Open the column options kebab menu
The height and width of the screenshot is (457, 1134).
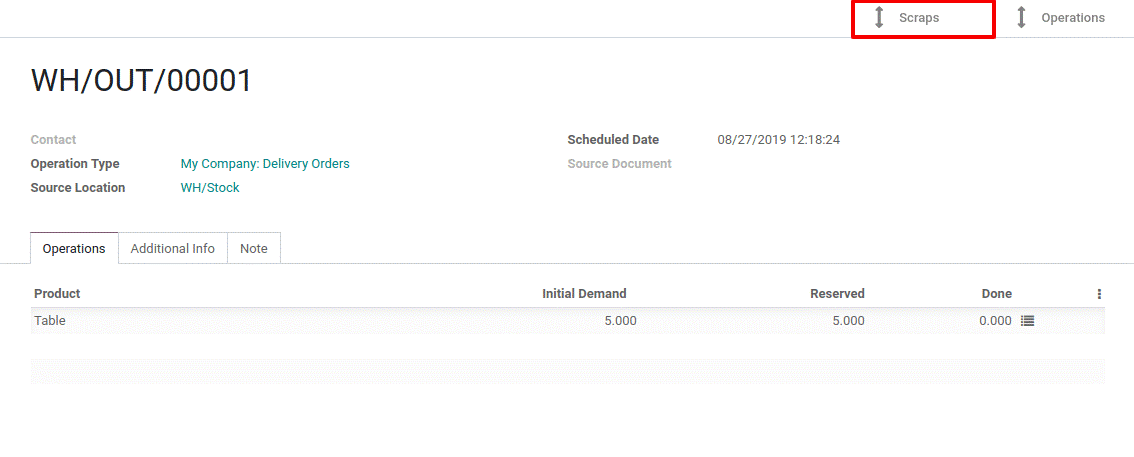[1099, 294]
